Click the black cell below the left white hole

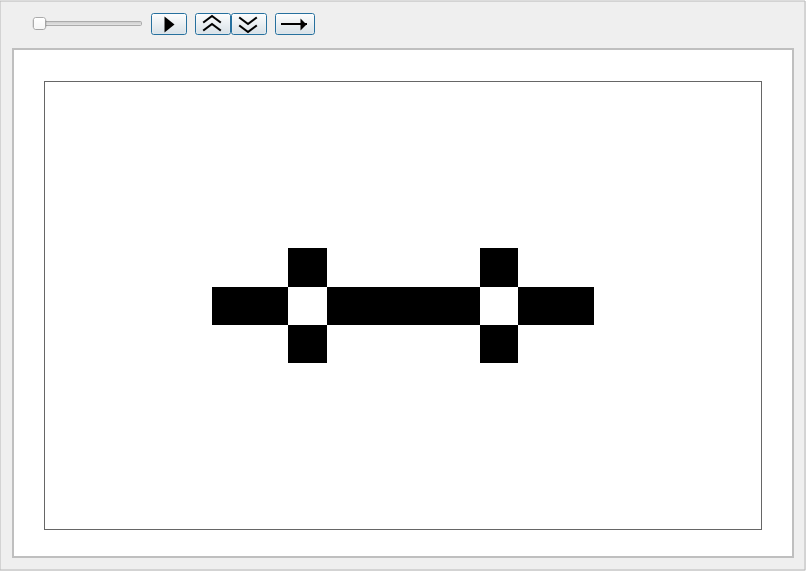[307, 344]
